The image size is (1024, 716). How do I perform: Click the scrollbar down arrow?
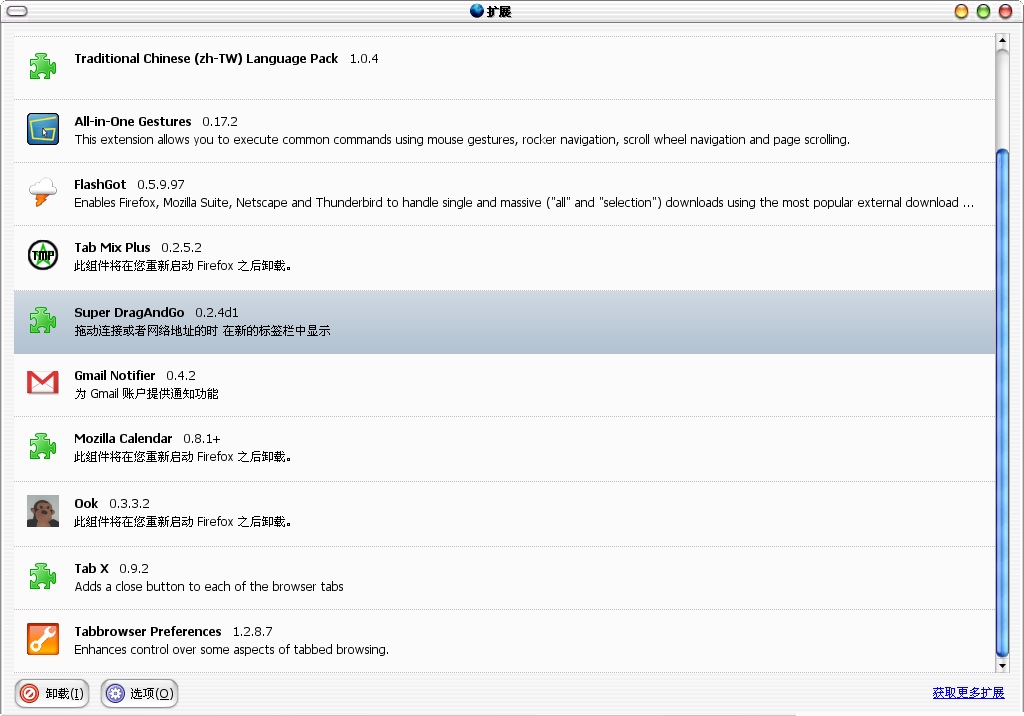click(x=1002, y=666)
